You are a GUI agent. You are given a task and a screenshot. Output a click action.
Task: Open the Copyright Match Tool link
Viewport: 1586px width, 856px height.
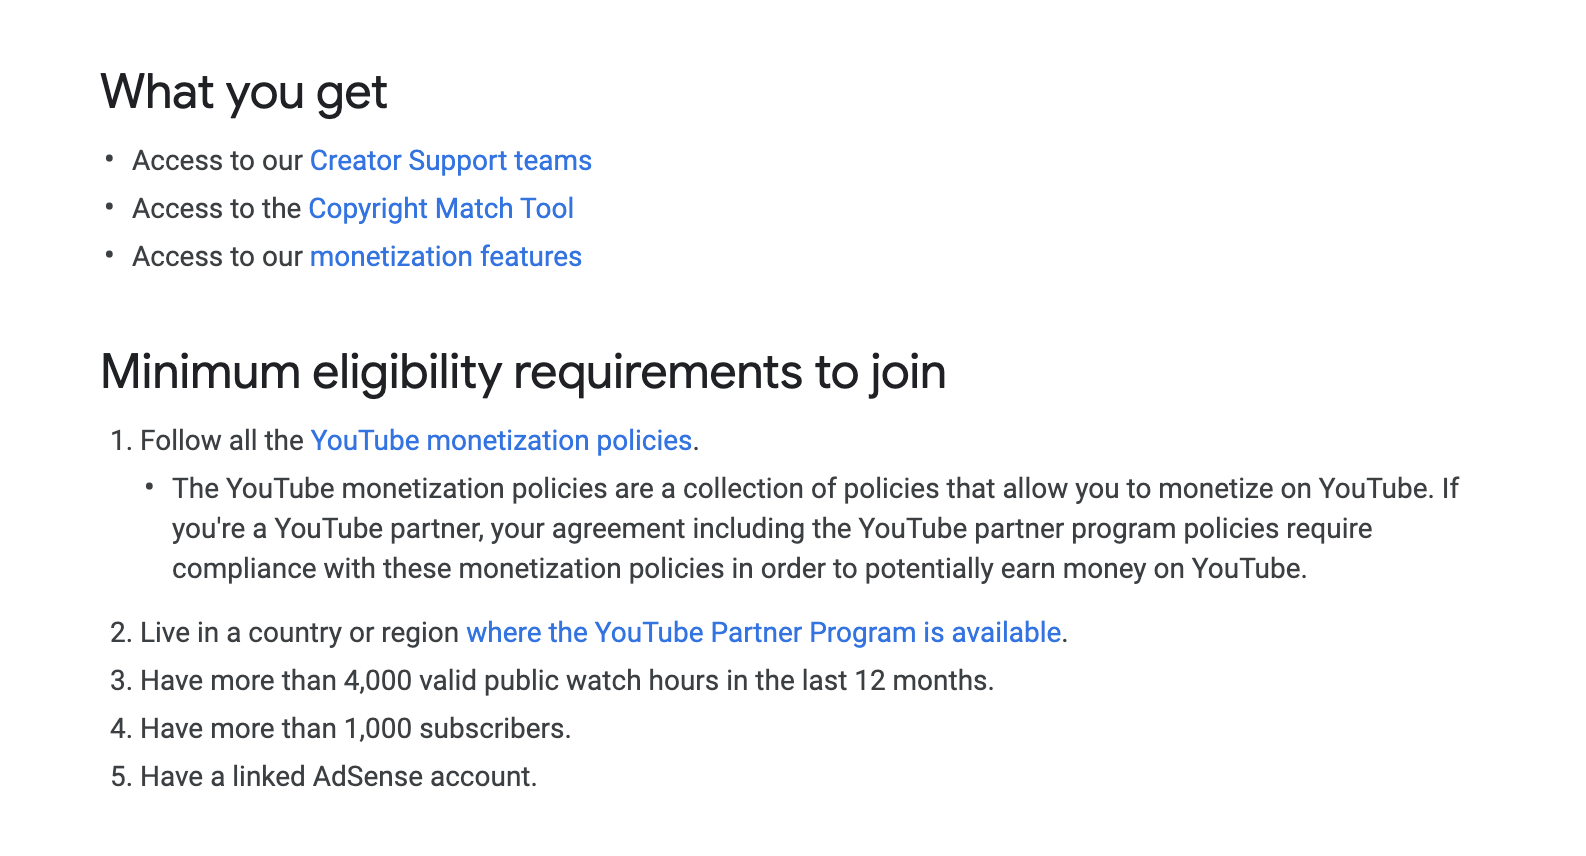point(441,209)
